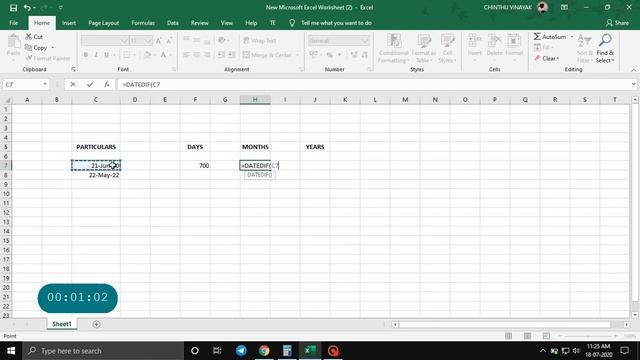Click Merge & Center
This screenshot has width=640, height=360.
(x=268, y=55)
